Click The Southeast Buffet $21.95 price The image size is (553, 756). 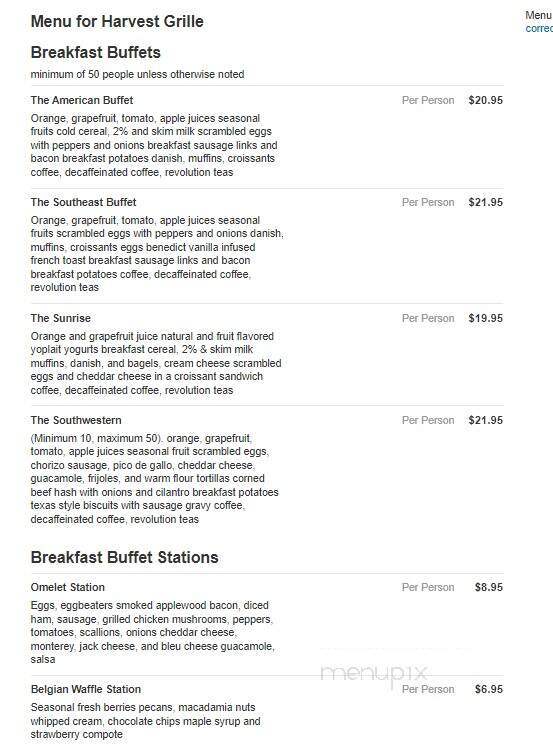click(486, 202)
